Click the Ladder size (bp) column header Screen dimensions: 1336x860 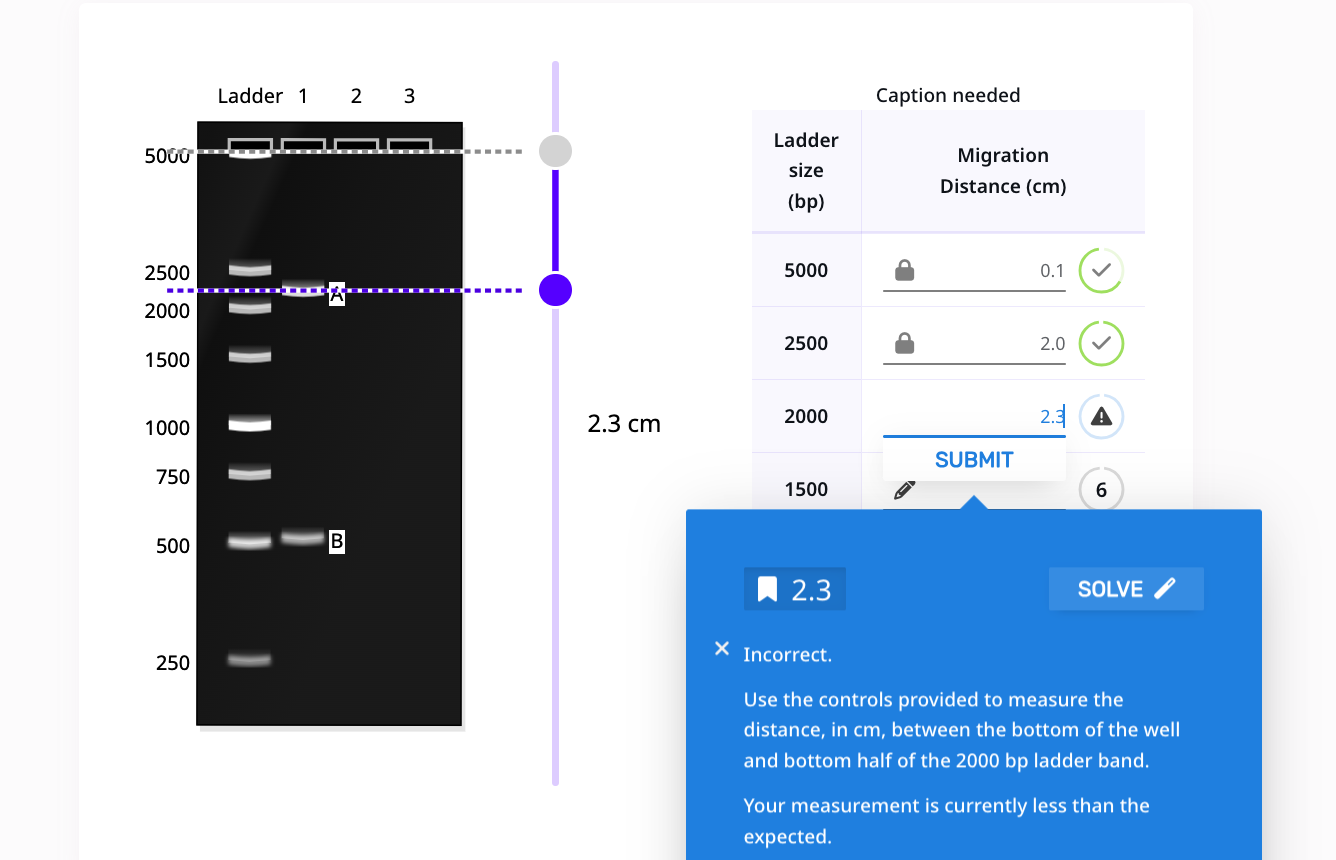(806, 171)
